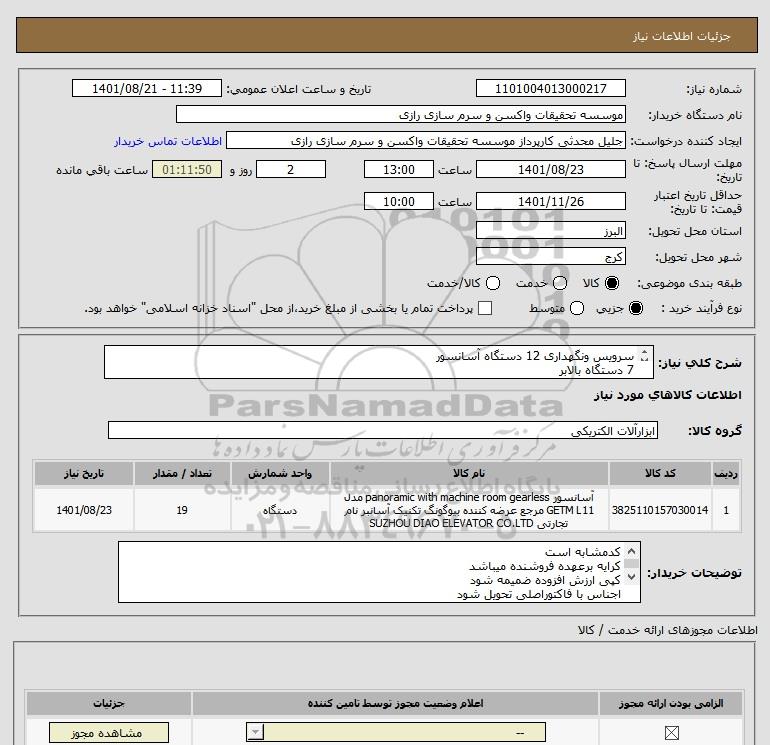The width and height of the screenshot is (770, 745).
Task: Click the description box scroll arrows
Action: coord(645,356)
